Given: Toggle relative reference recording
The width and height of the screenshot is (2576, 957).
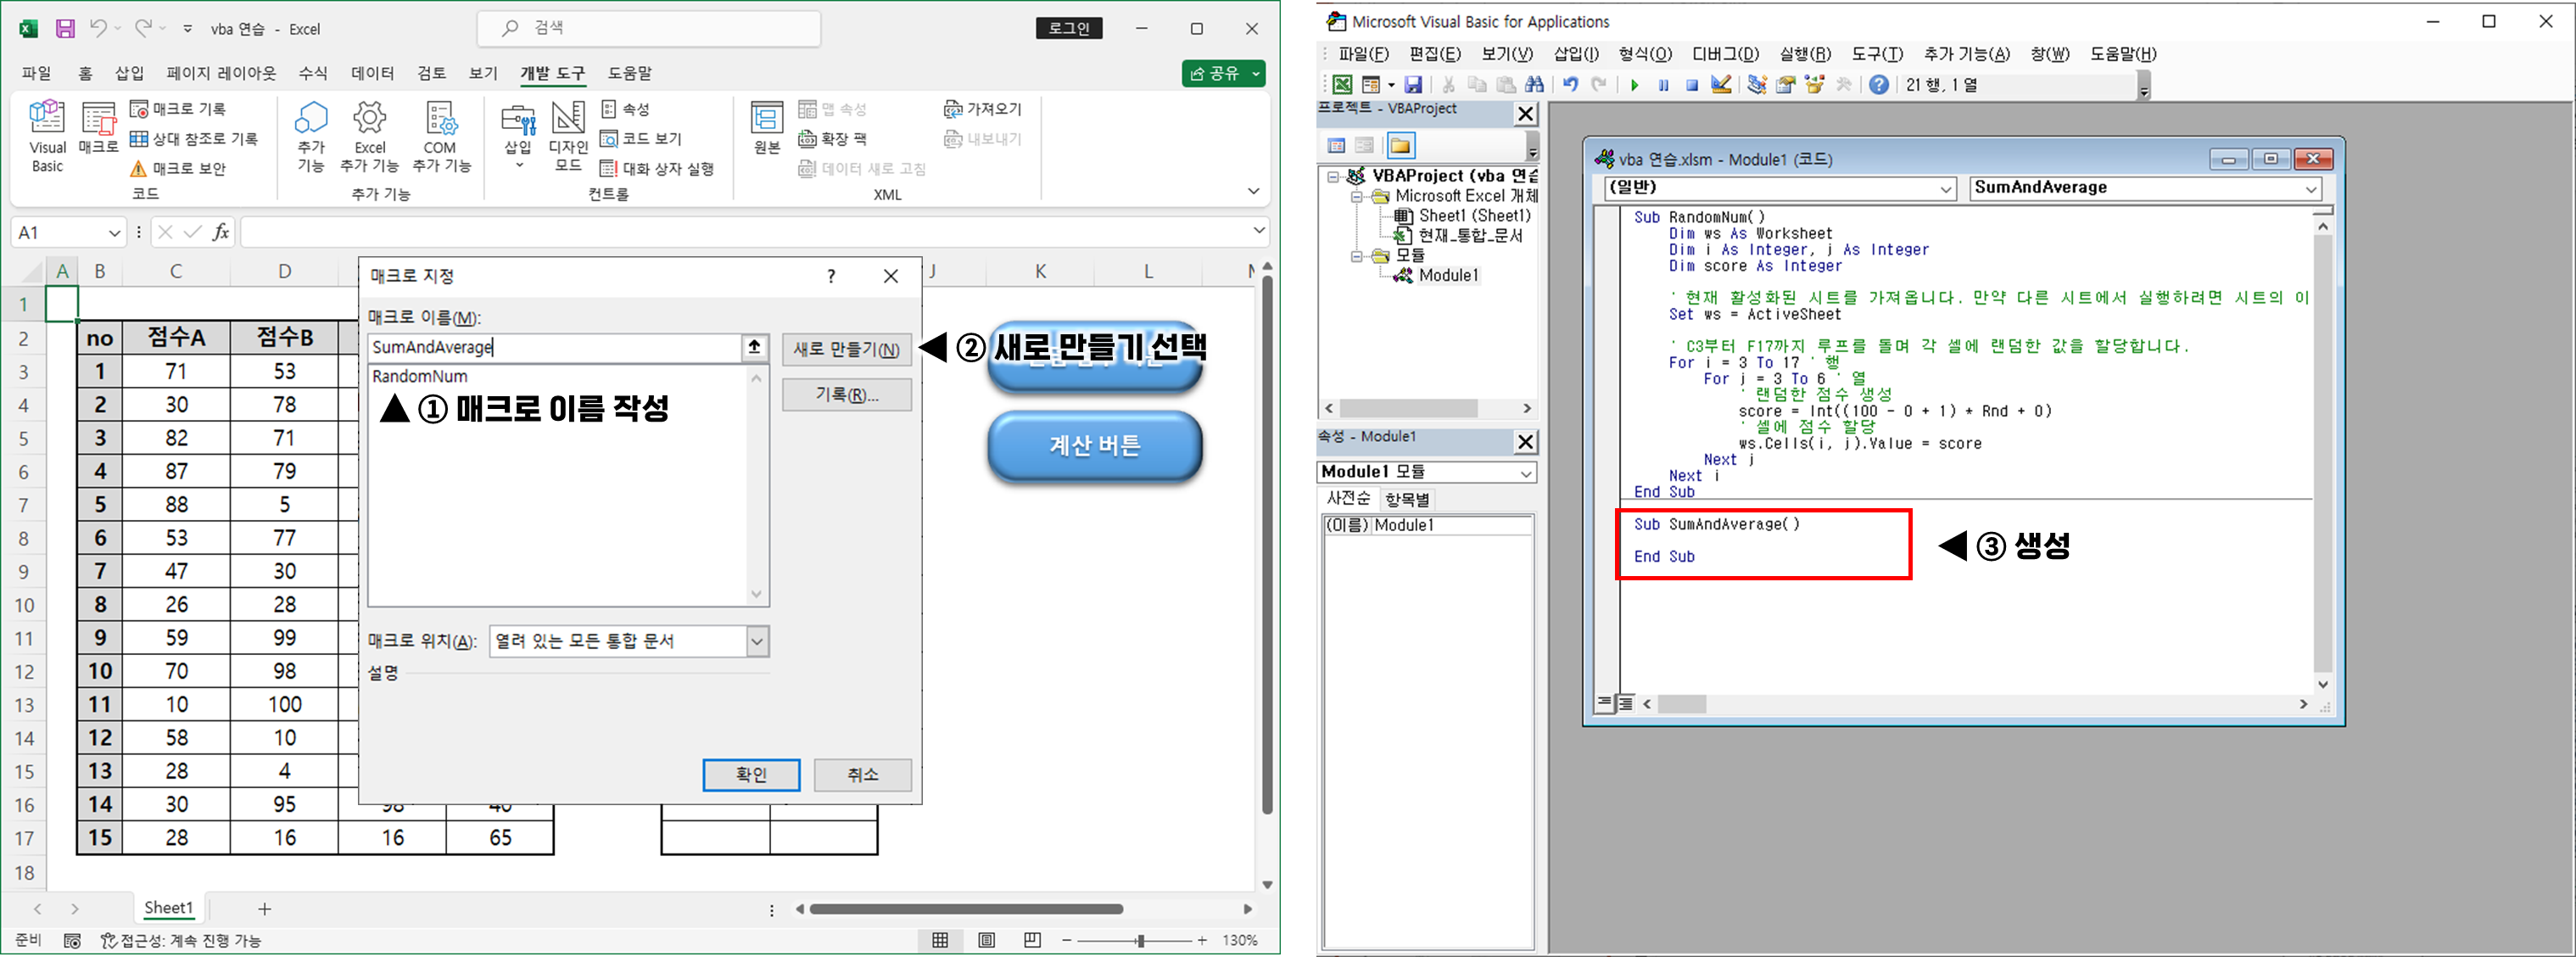Looking at the screenshot, I should tap(195, 139).
